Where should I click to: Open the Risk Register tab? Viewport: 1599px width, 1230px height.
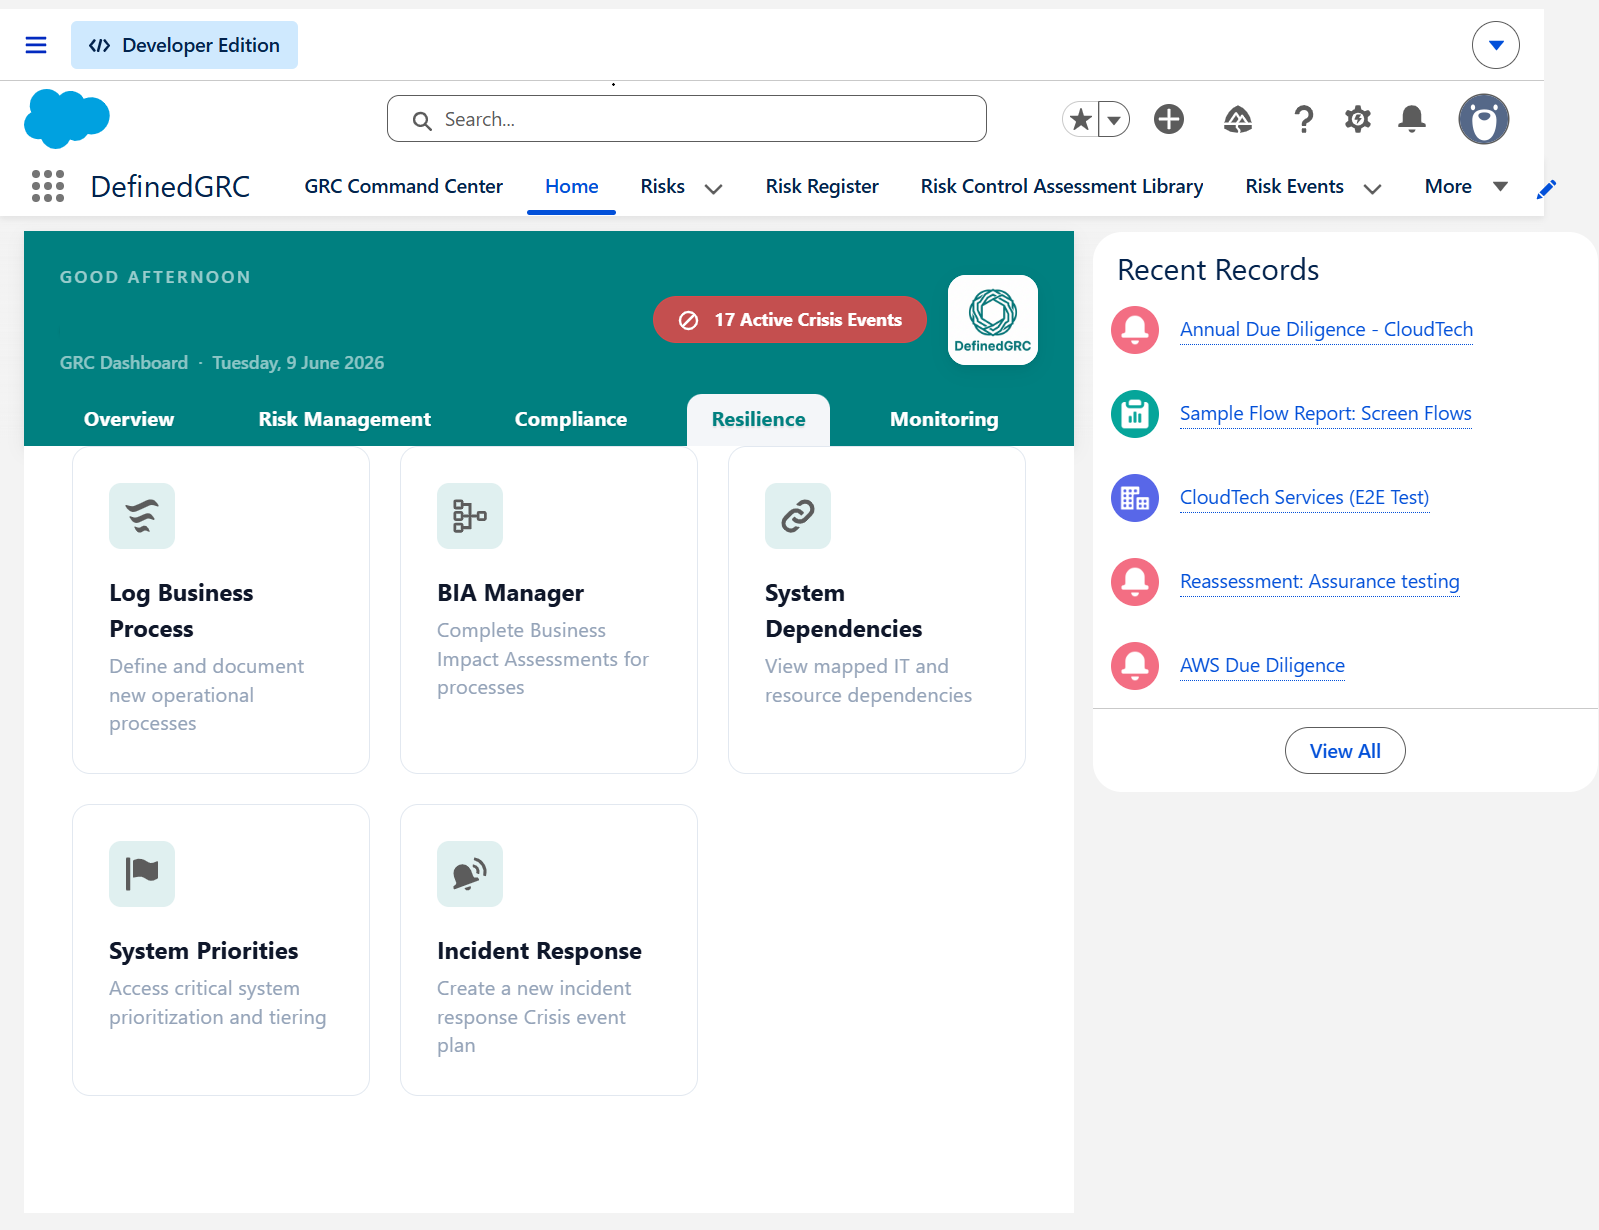[822, 187]
